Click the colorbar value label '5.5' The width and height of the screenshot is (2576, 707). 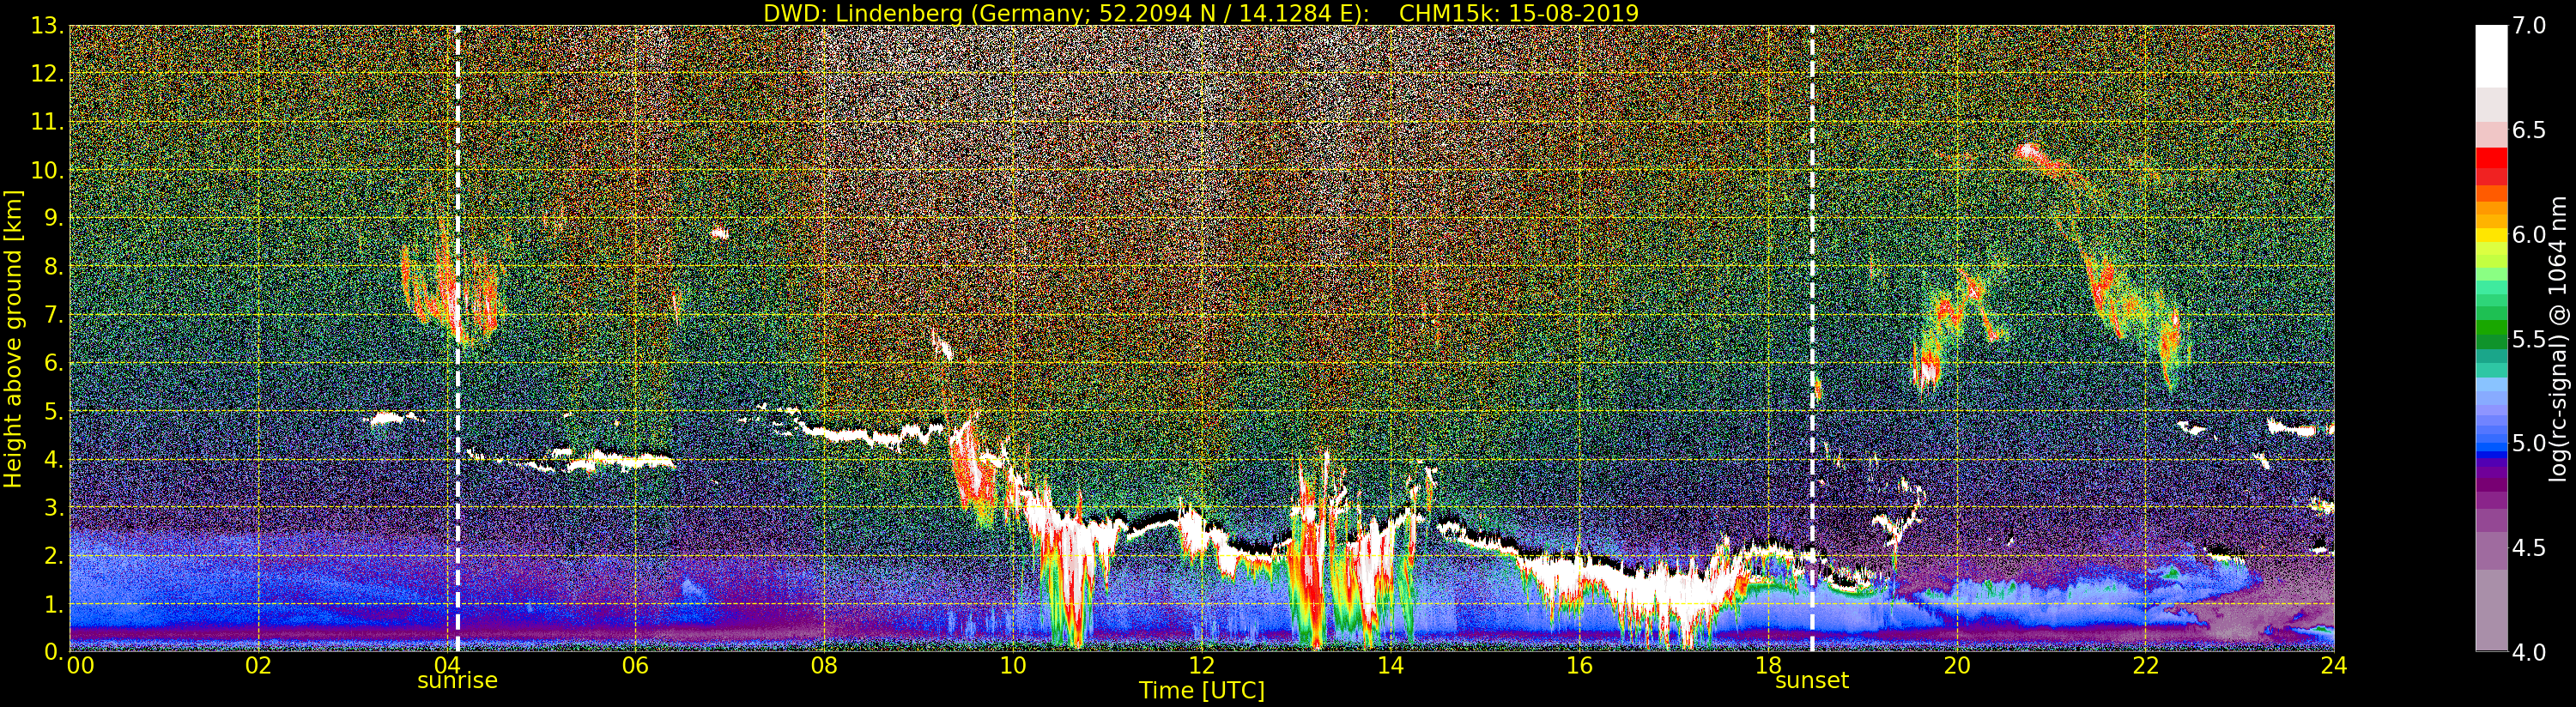tap(2529, 339)
